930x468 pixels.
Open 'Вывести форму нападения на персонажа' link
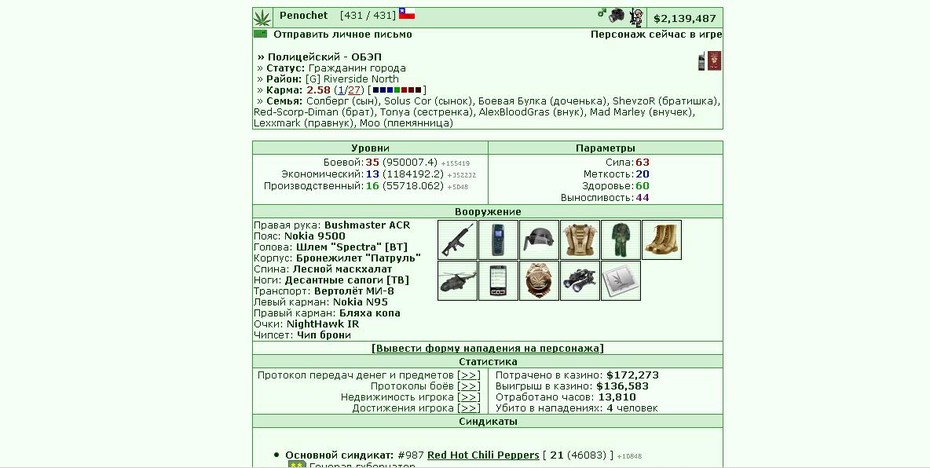pyautogui.click(x=488, y=348)
